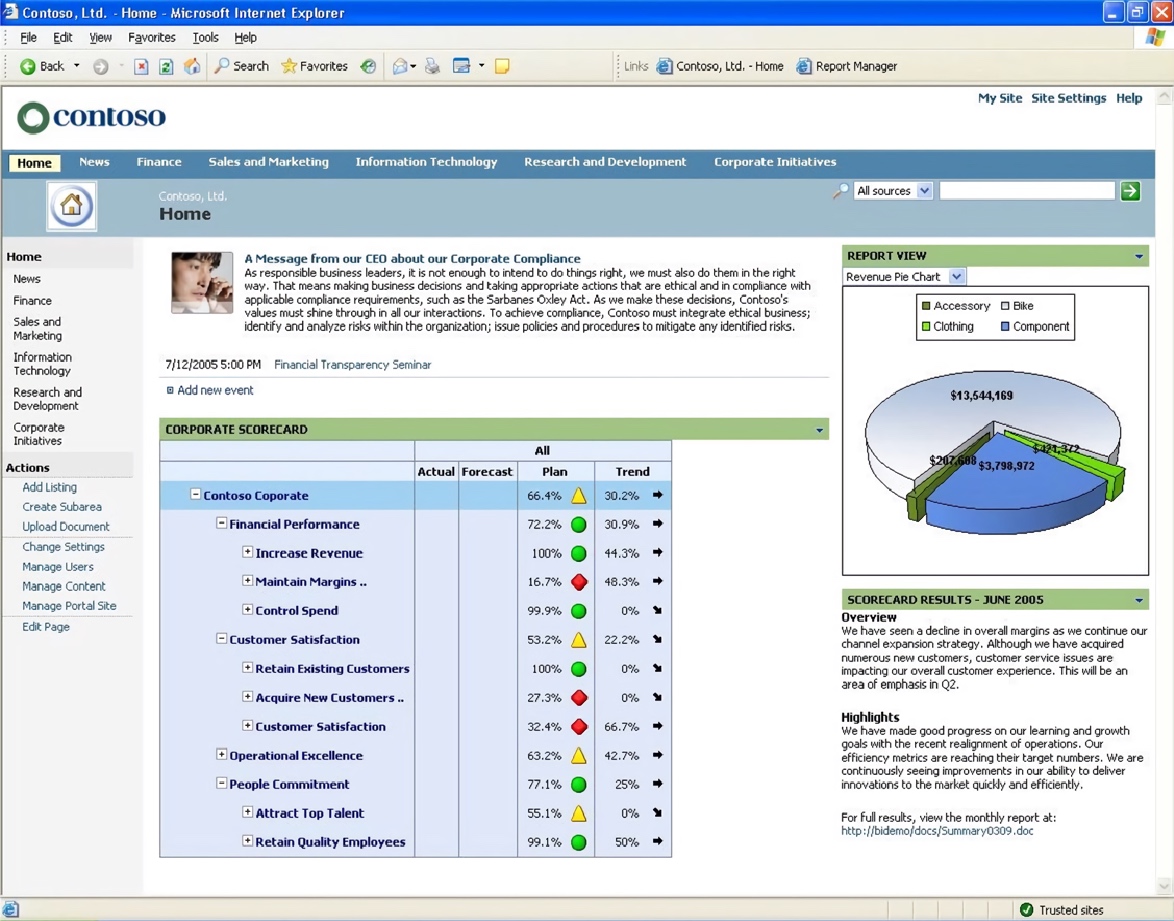Click the green search go arrow
Image resolution: width=1174 pixels, height=921 pixels.
1131,191
